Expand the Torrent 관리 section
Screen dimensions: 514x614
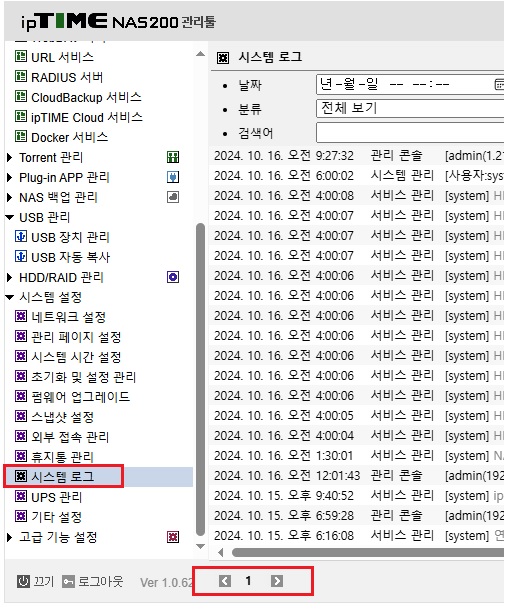pyautogui.click(x=10, y=157)
